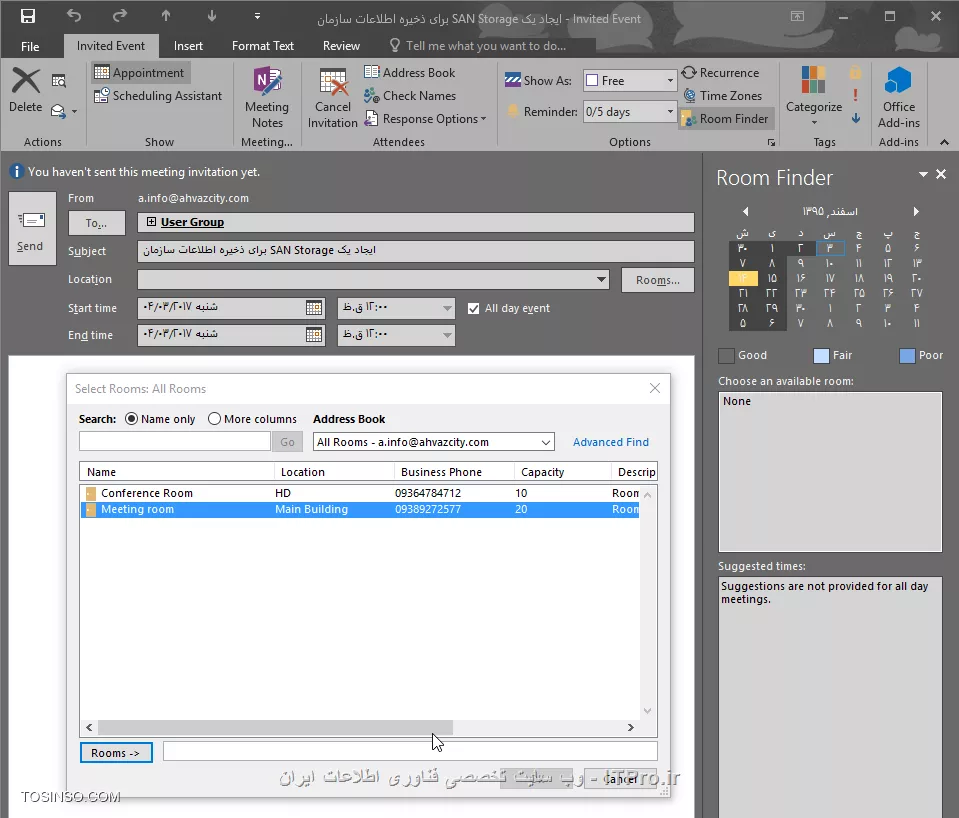Switch to Invited Event tab
Viewport: 959px width, 818px height.
pos(111,46)
